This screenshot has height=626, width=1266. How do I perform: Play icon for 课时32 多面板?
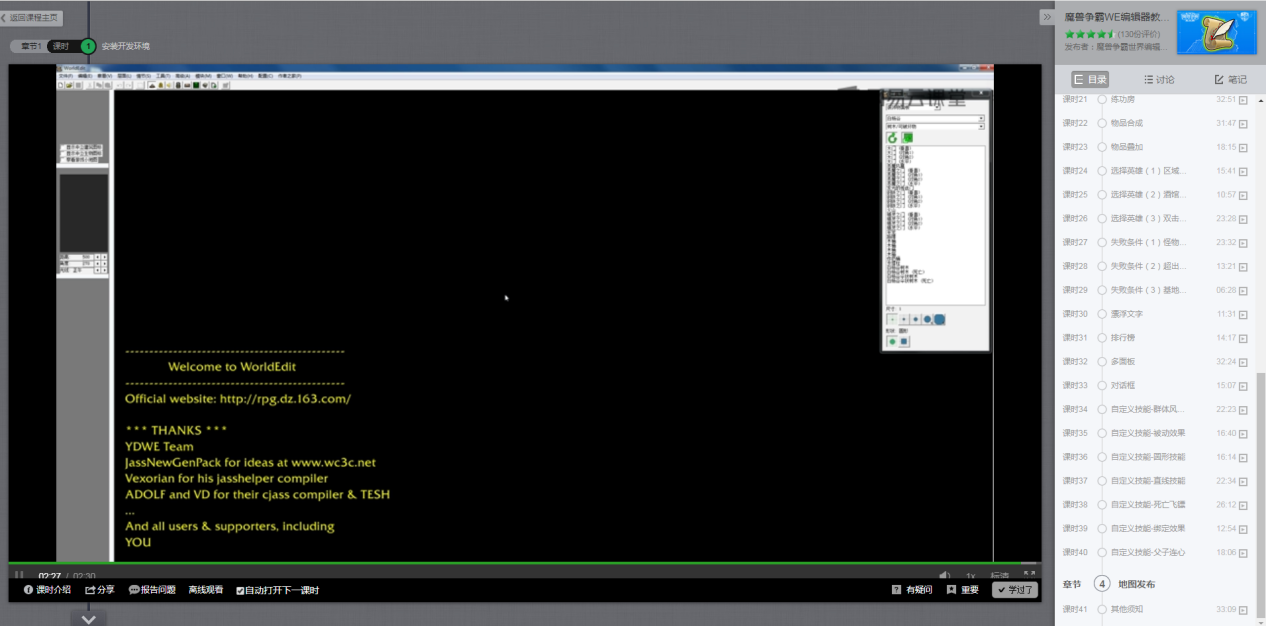click(x=1244, y=361)
